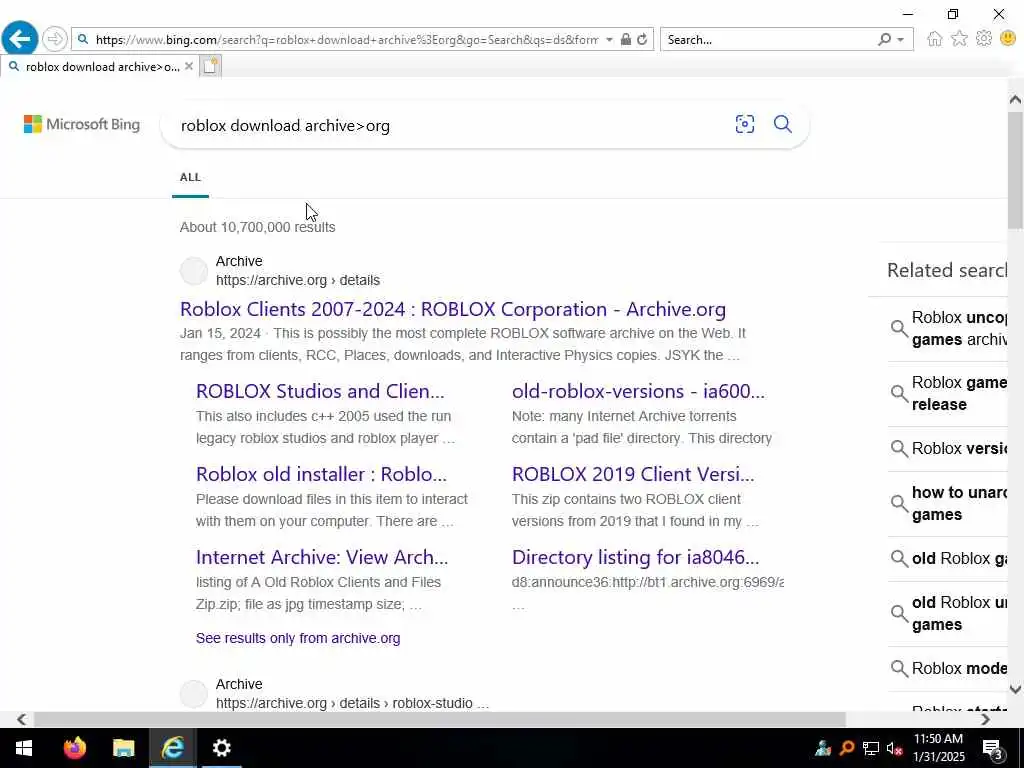
Task: Expand the search provider dropdown arrow
Action: (x=901, y=39)
